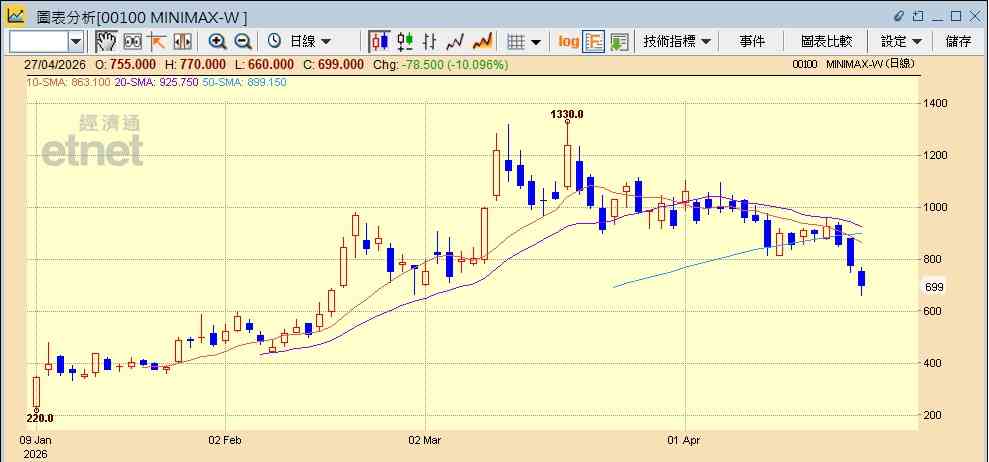Viewport: 989px width, 462px height.
Task: Select the hand pan tool
Action: (x=107, y=42)
